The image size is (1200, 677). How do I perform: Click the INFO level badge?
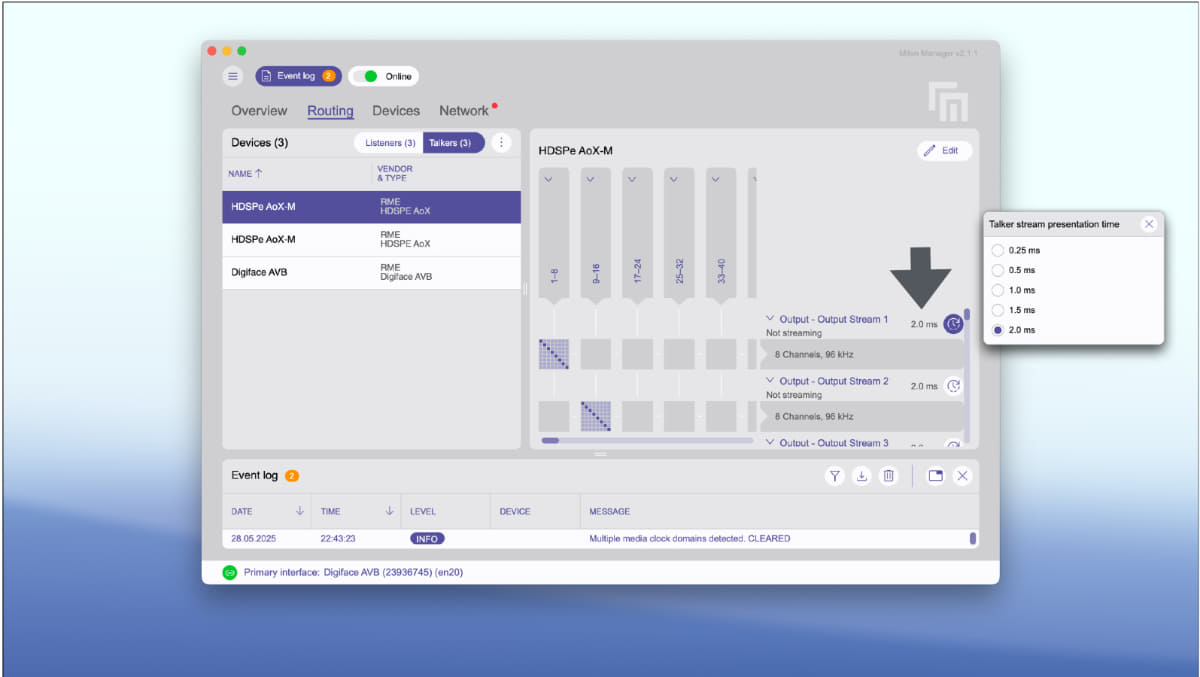tap(427, 538)
